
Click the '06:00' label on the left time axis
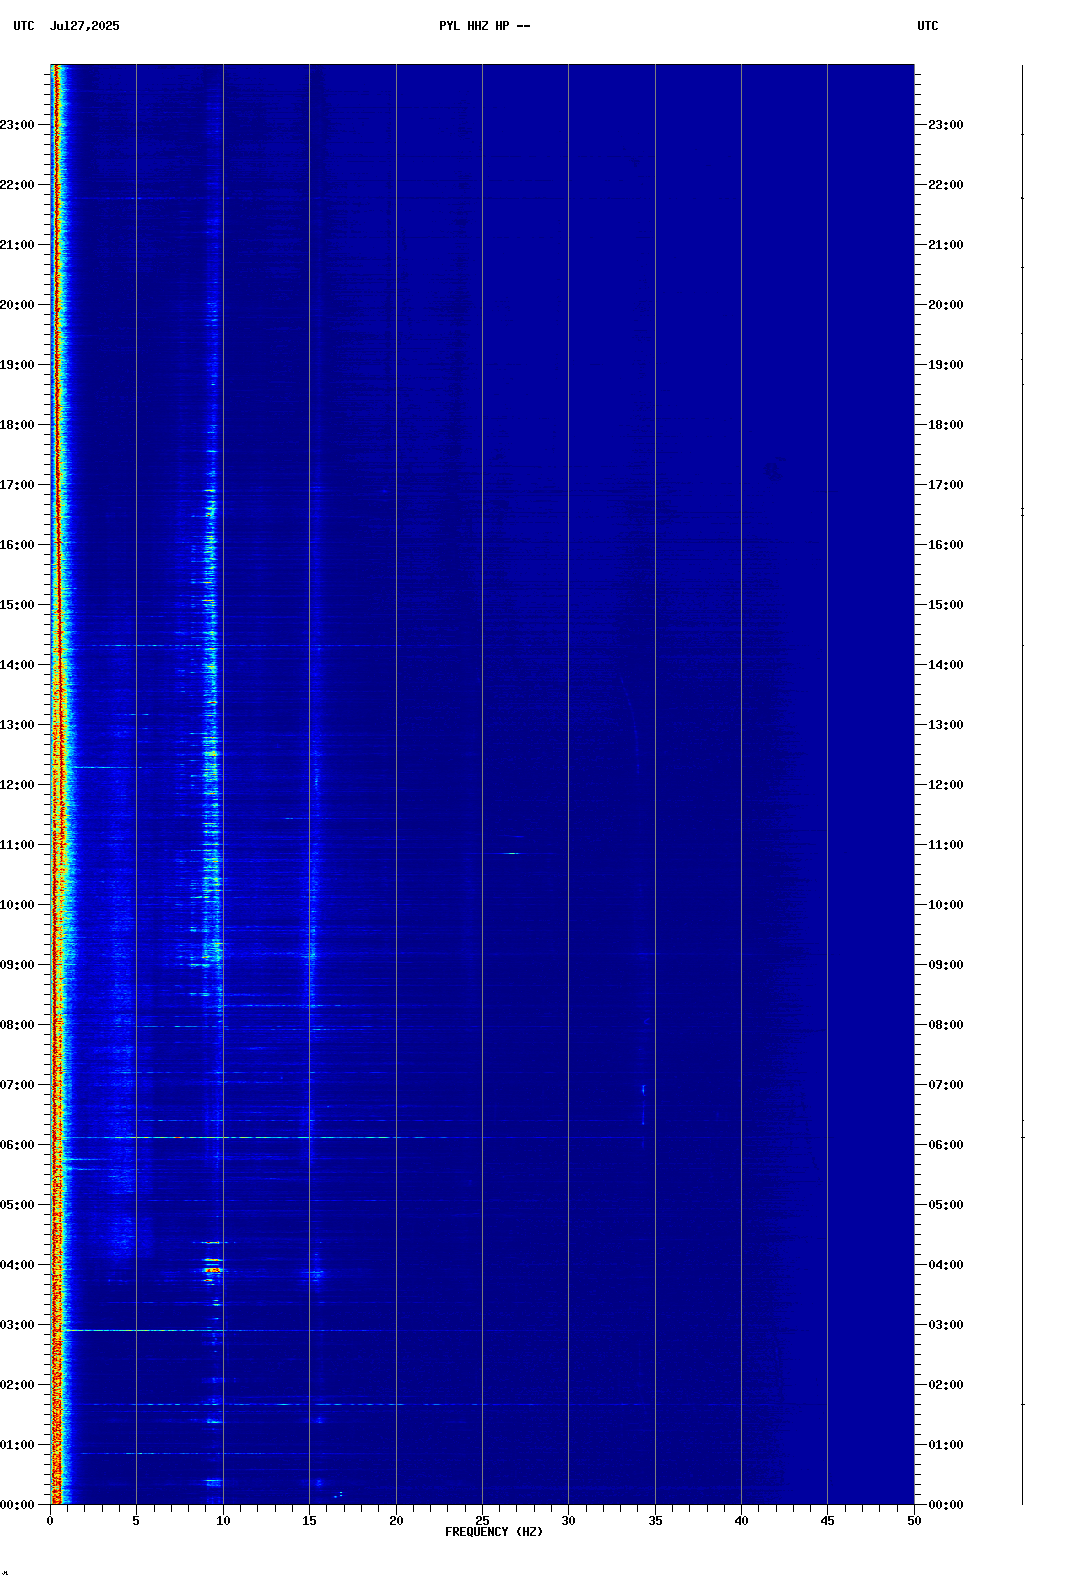[17, 1145]
